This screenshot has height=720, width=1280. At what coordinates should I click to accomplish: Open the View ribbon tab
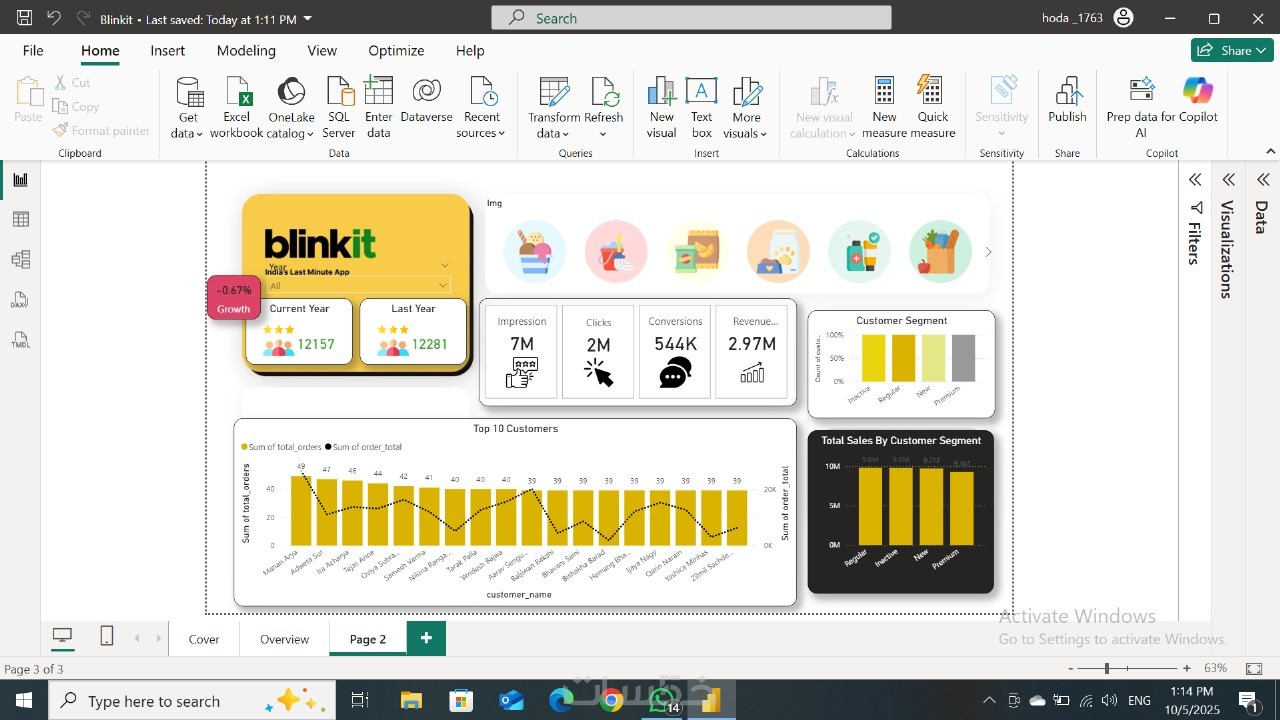pos(322,50)
